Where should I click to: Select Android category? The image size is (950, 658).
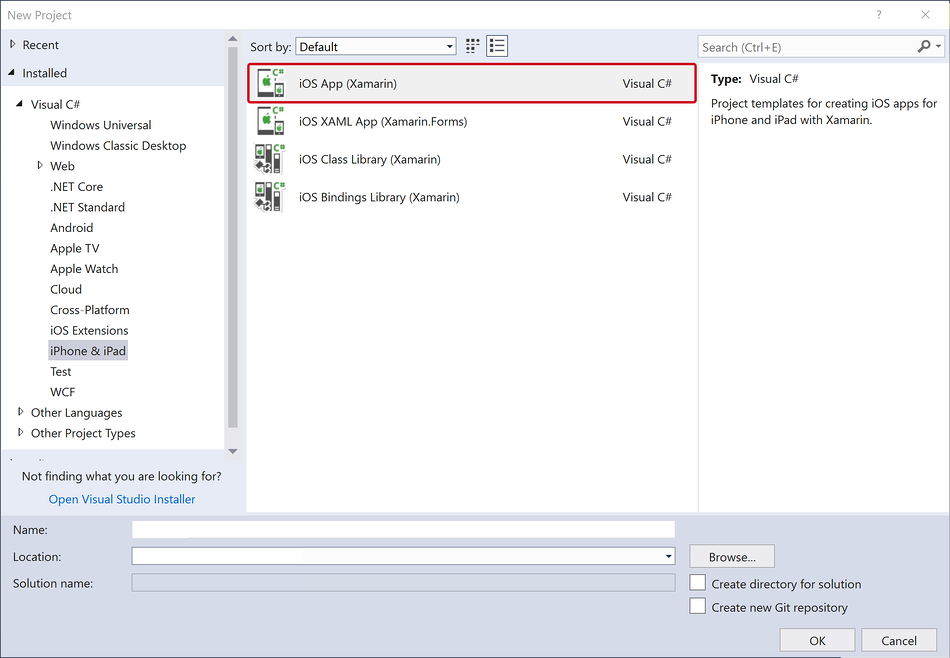coord(71,228)
